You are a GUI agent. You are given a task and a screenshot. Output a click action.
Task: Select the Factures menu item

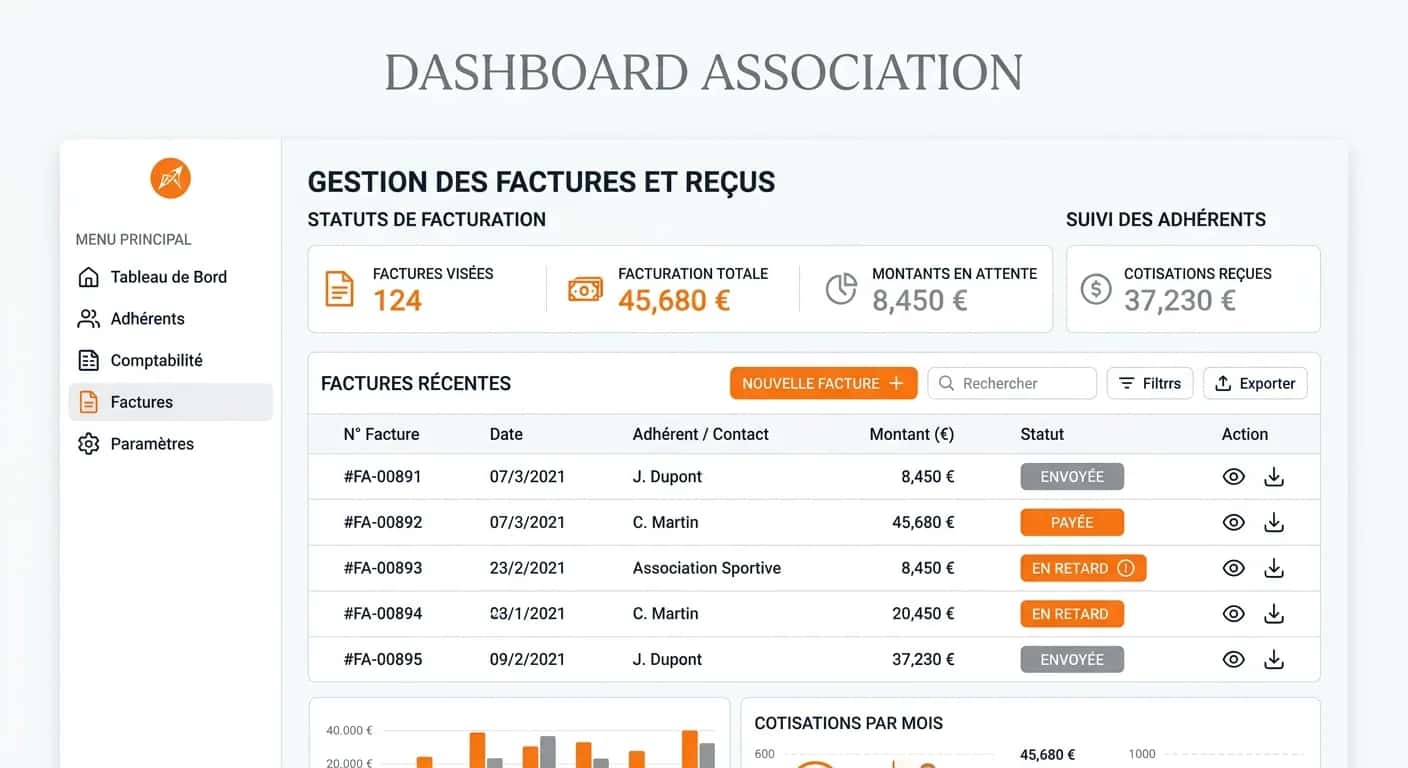click(170, 402)
